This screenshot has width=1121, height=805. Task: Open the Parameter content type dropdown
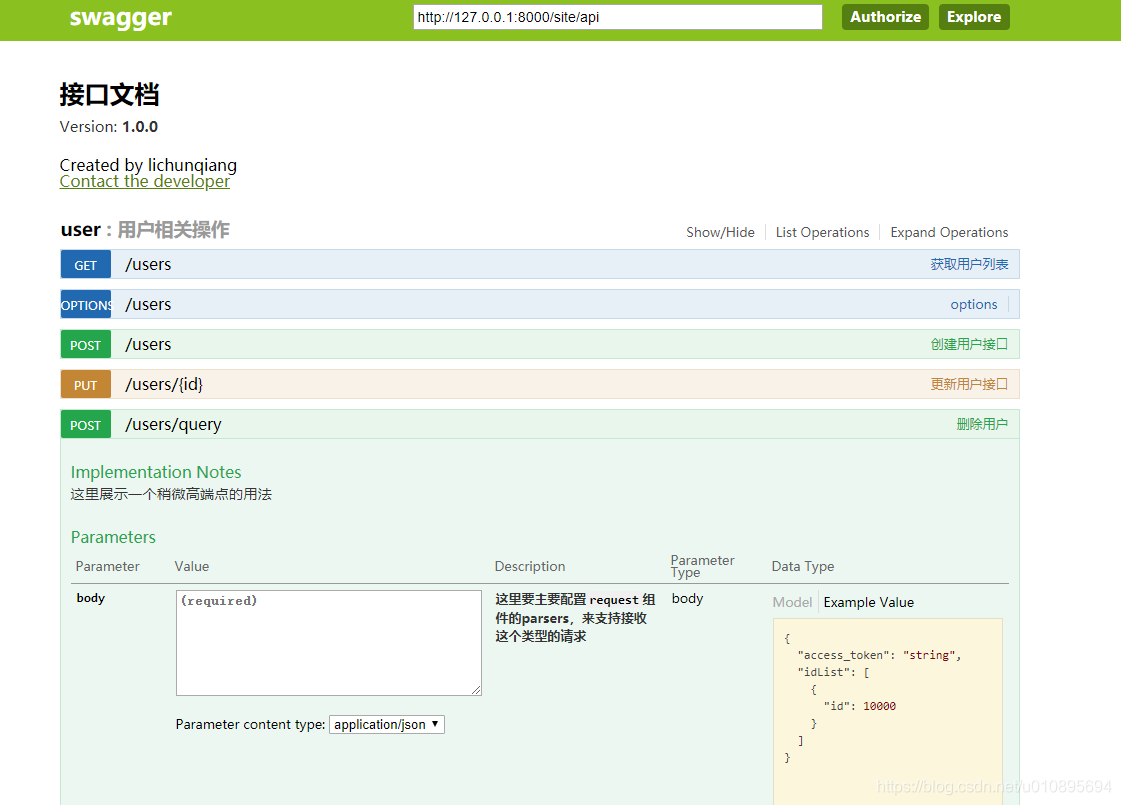pos(387,724)
